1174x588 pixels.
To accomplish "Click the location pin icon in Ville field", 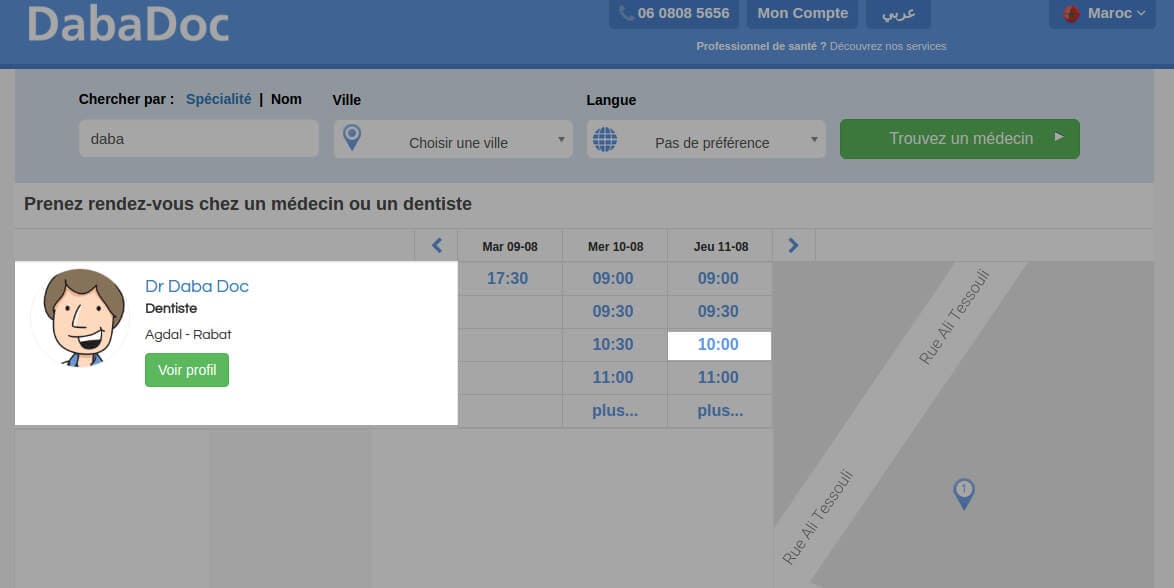I will (x=352, y=138).
